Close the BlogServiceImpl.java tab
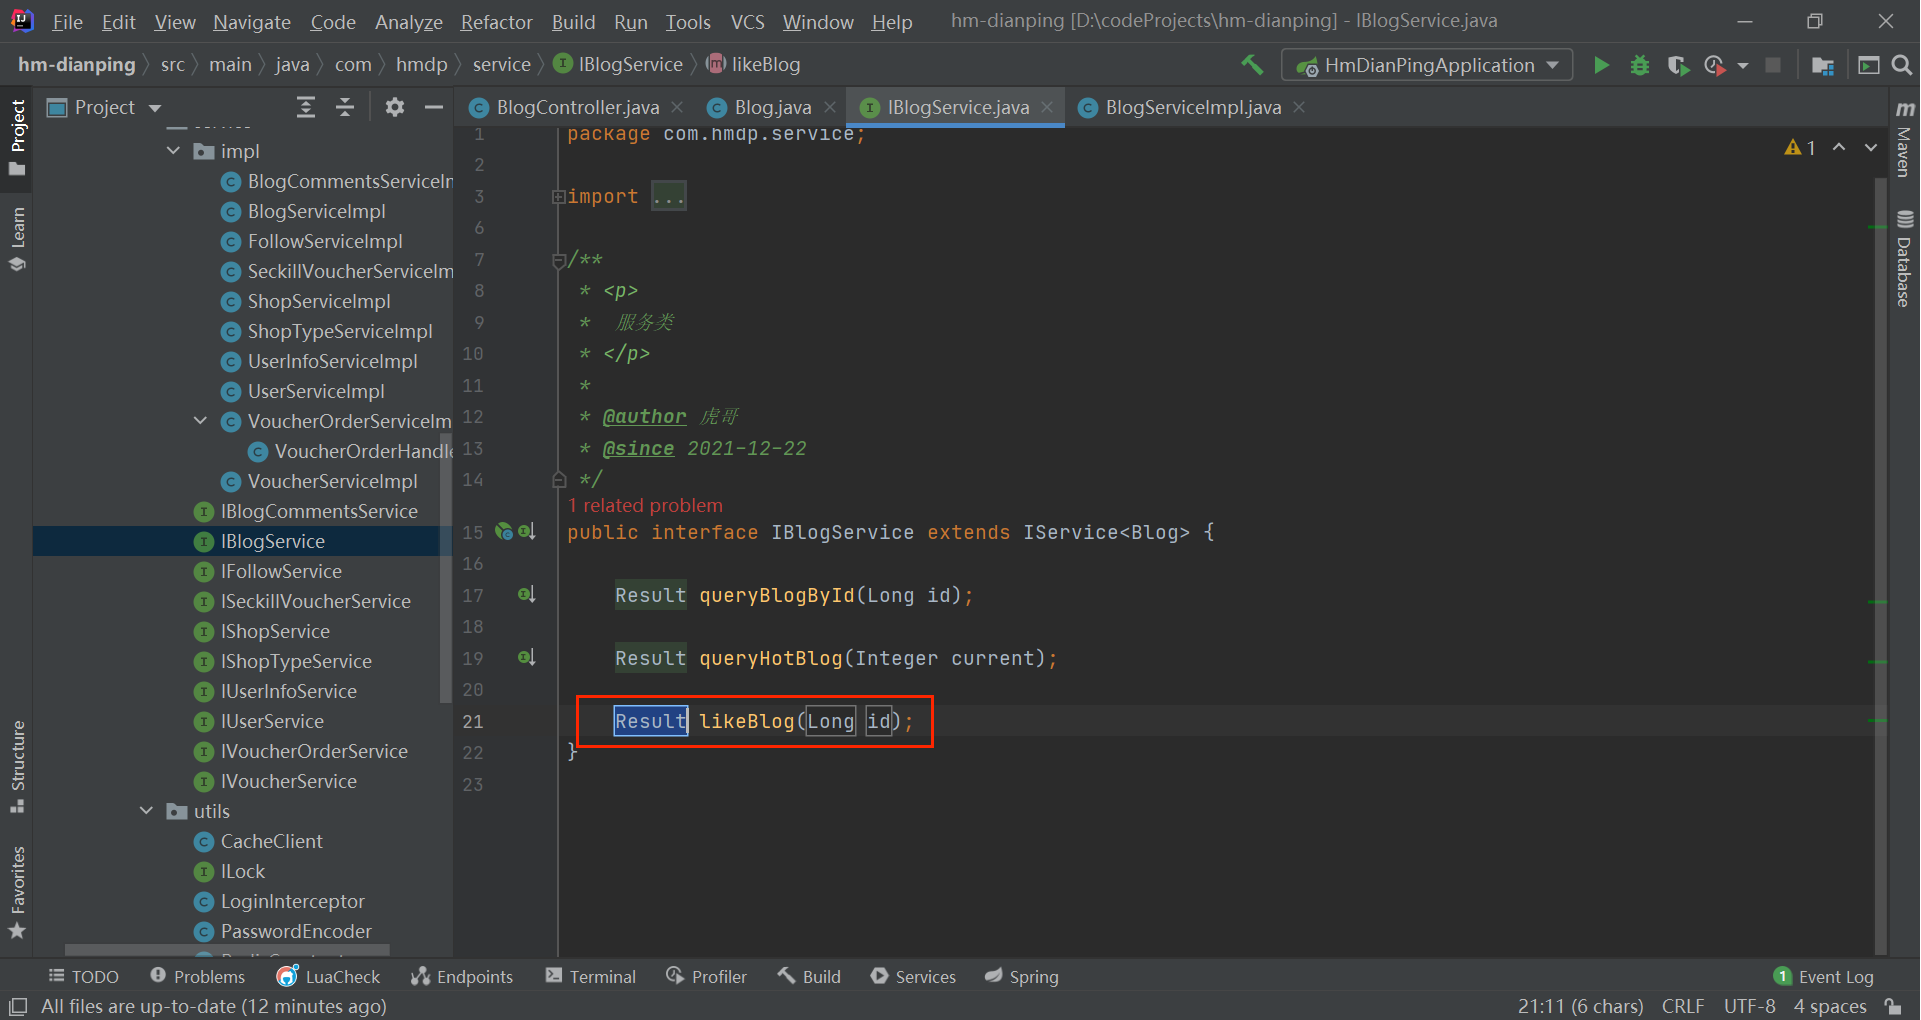 click(x=1299, y=107)
